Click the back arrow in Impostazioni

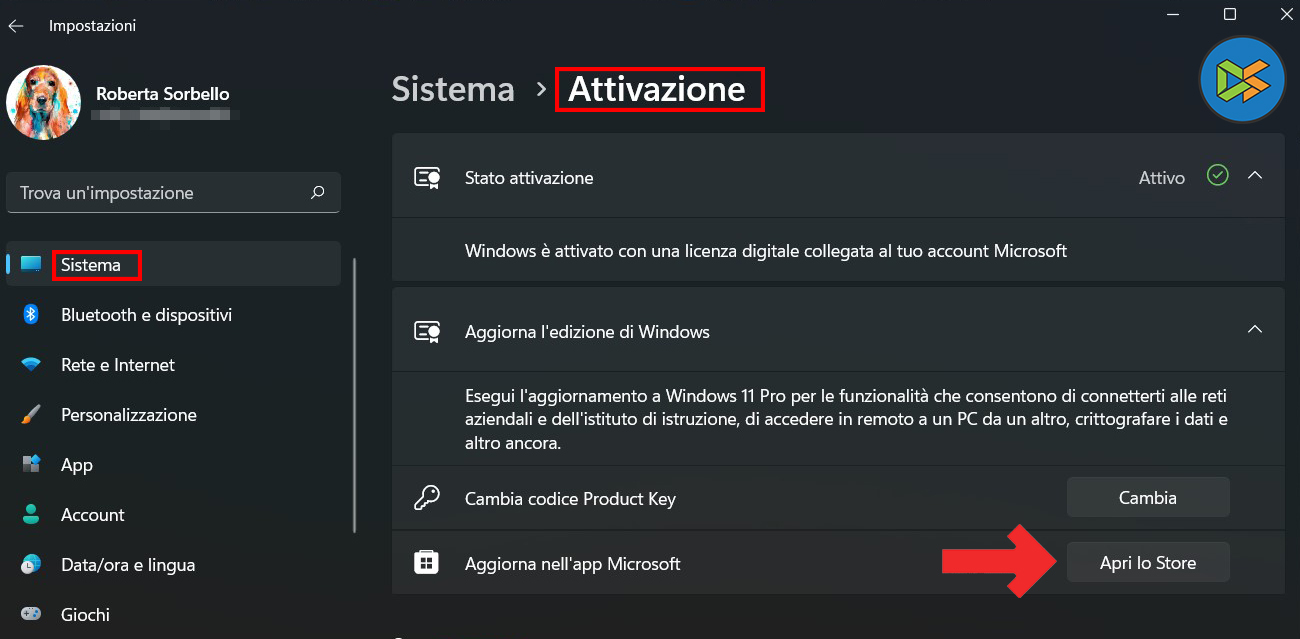[16, 26]
